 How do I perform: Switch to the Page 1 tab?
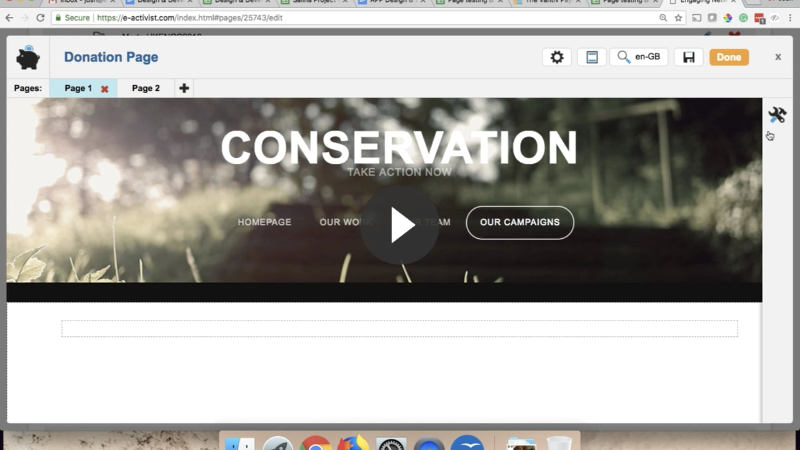78,88
